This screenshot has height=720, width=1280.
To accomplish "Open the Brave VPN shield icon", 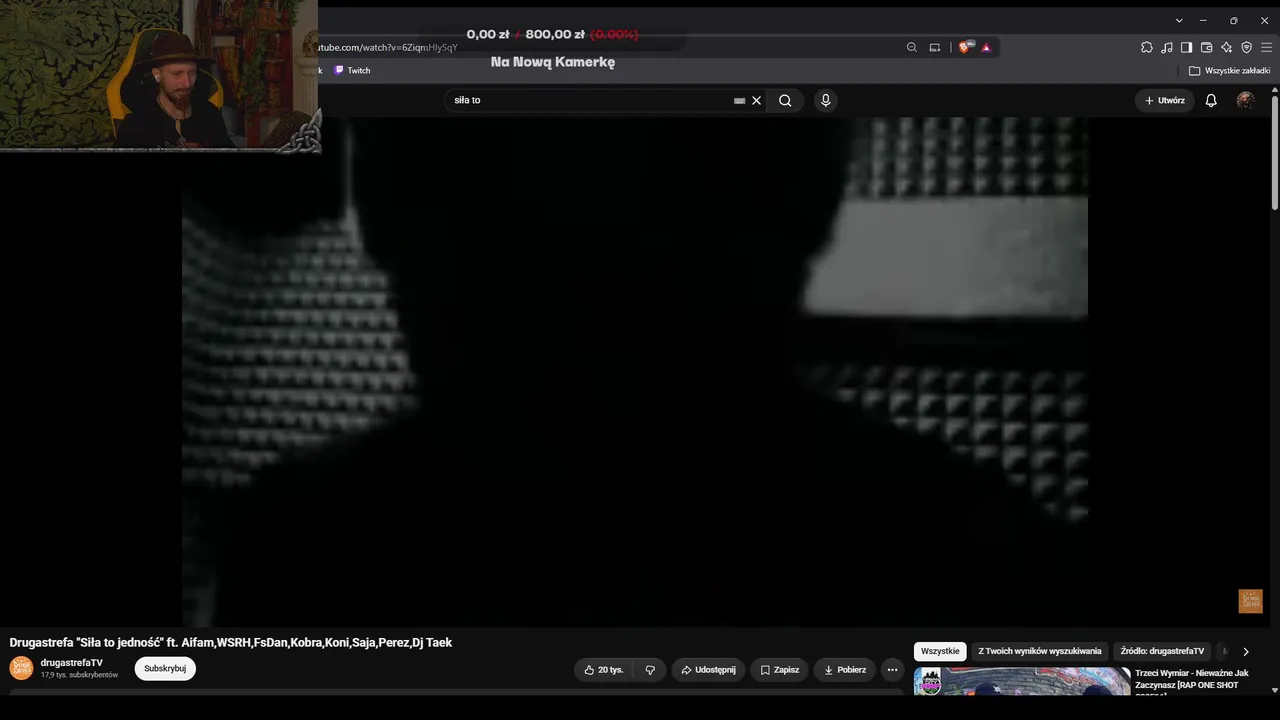I will 1247,47.
